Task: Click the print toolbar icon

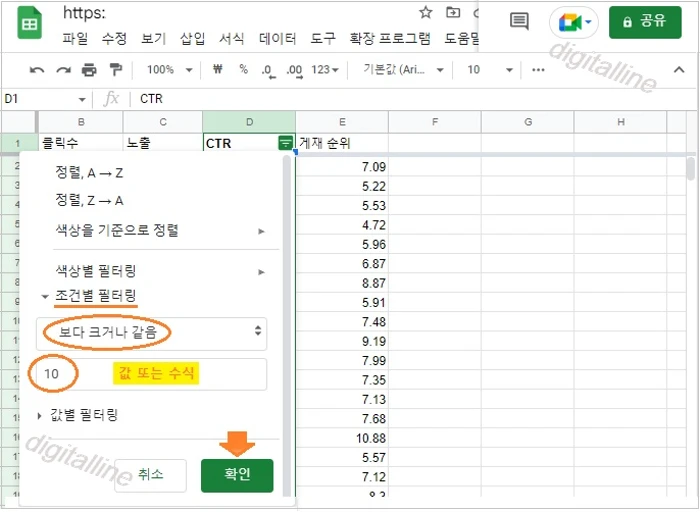Action: [x=89, y=70]
